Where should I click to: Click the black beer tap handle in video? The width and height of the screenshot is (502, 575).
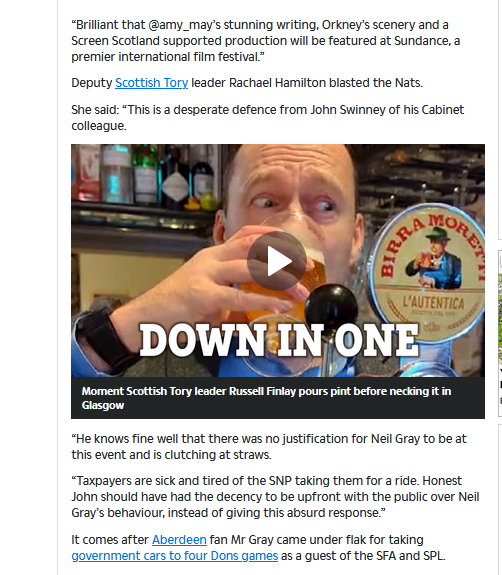[x=331, y=306]
